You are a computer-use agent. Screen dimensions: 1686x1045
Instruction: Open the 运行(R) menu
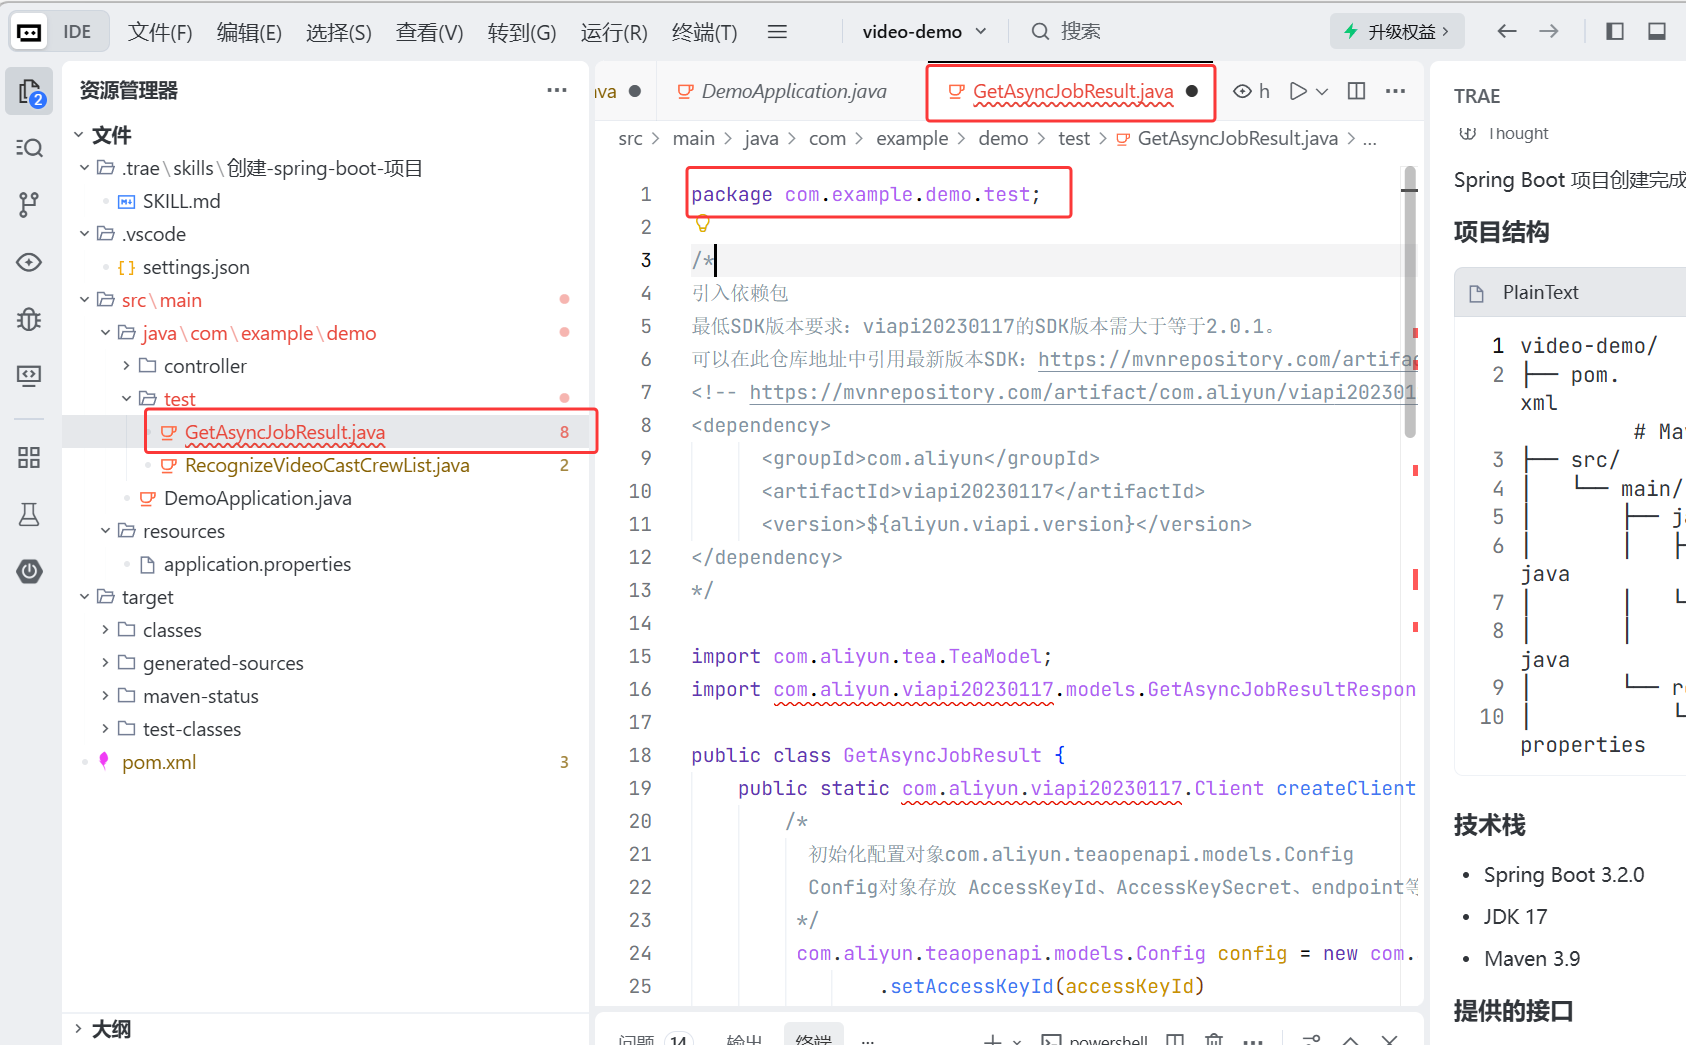click(x=614, y=32)
